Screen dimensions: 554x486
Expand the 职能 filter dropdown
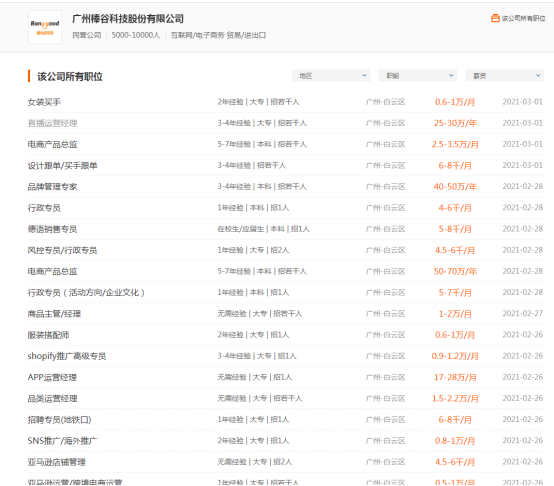(418, 76)
